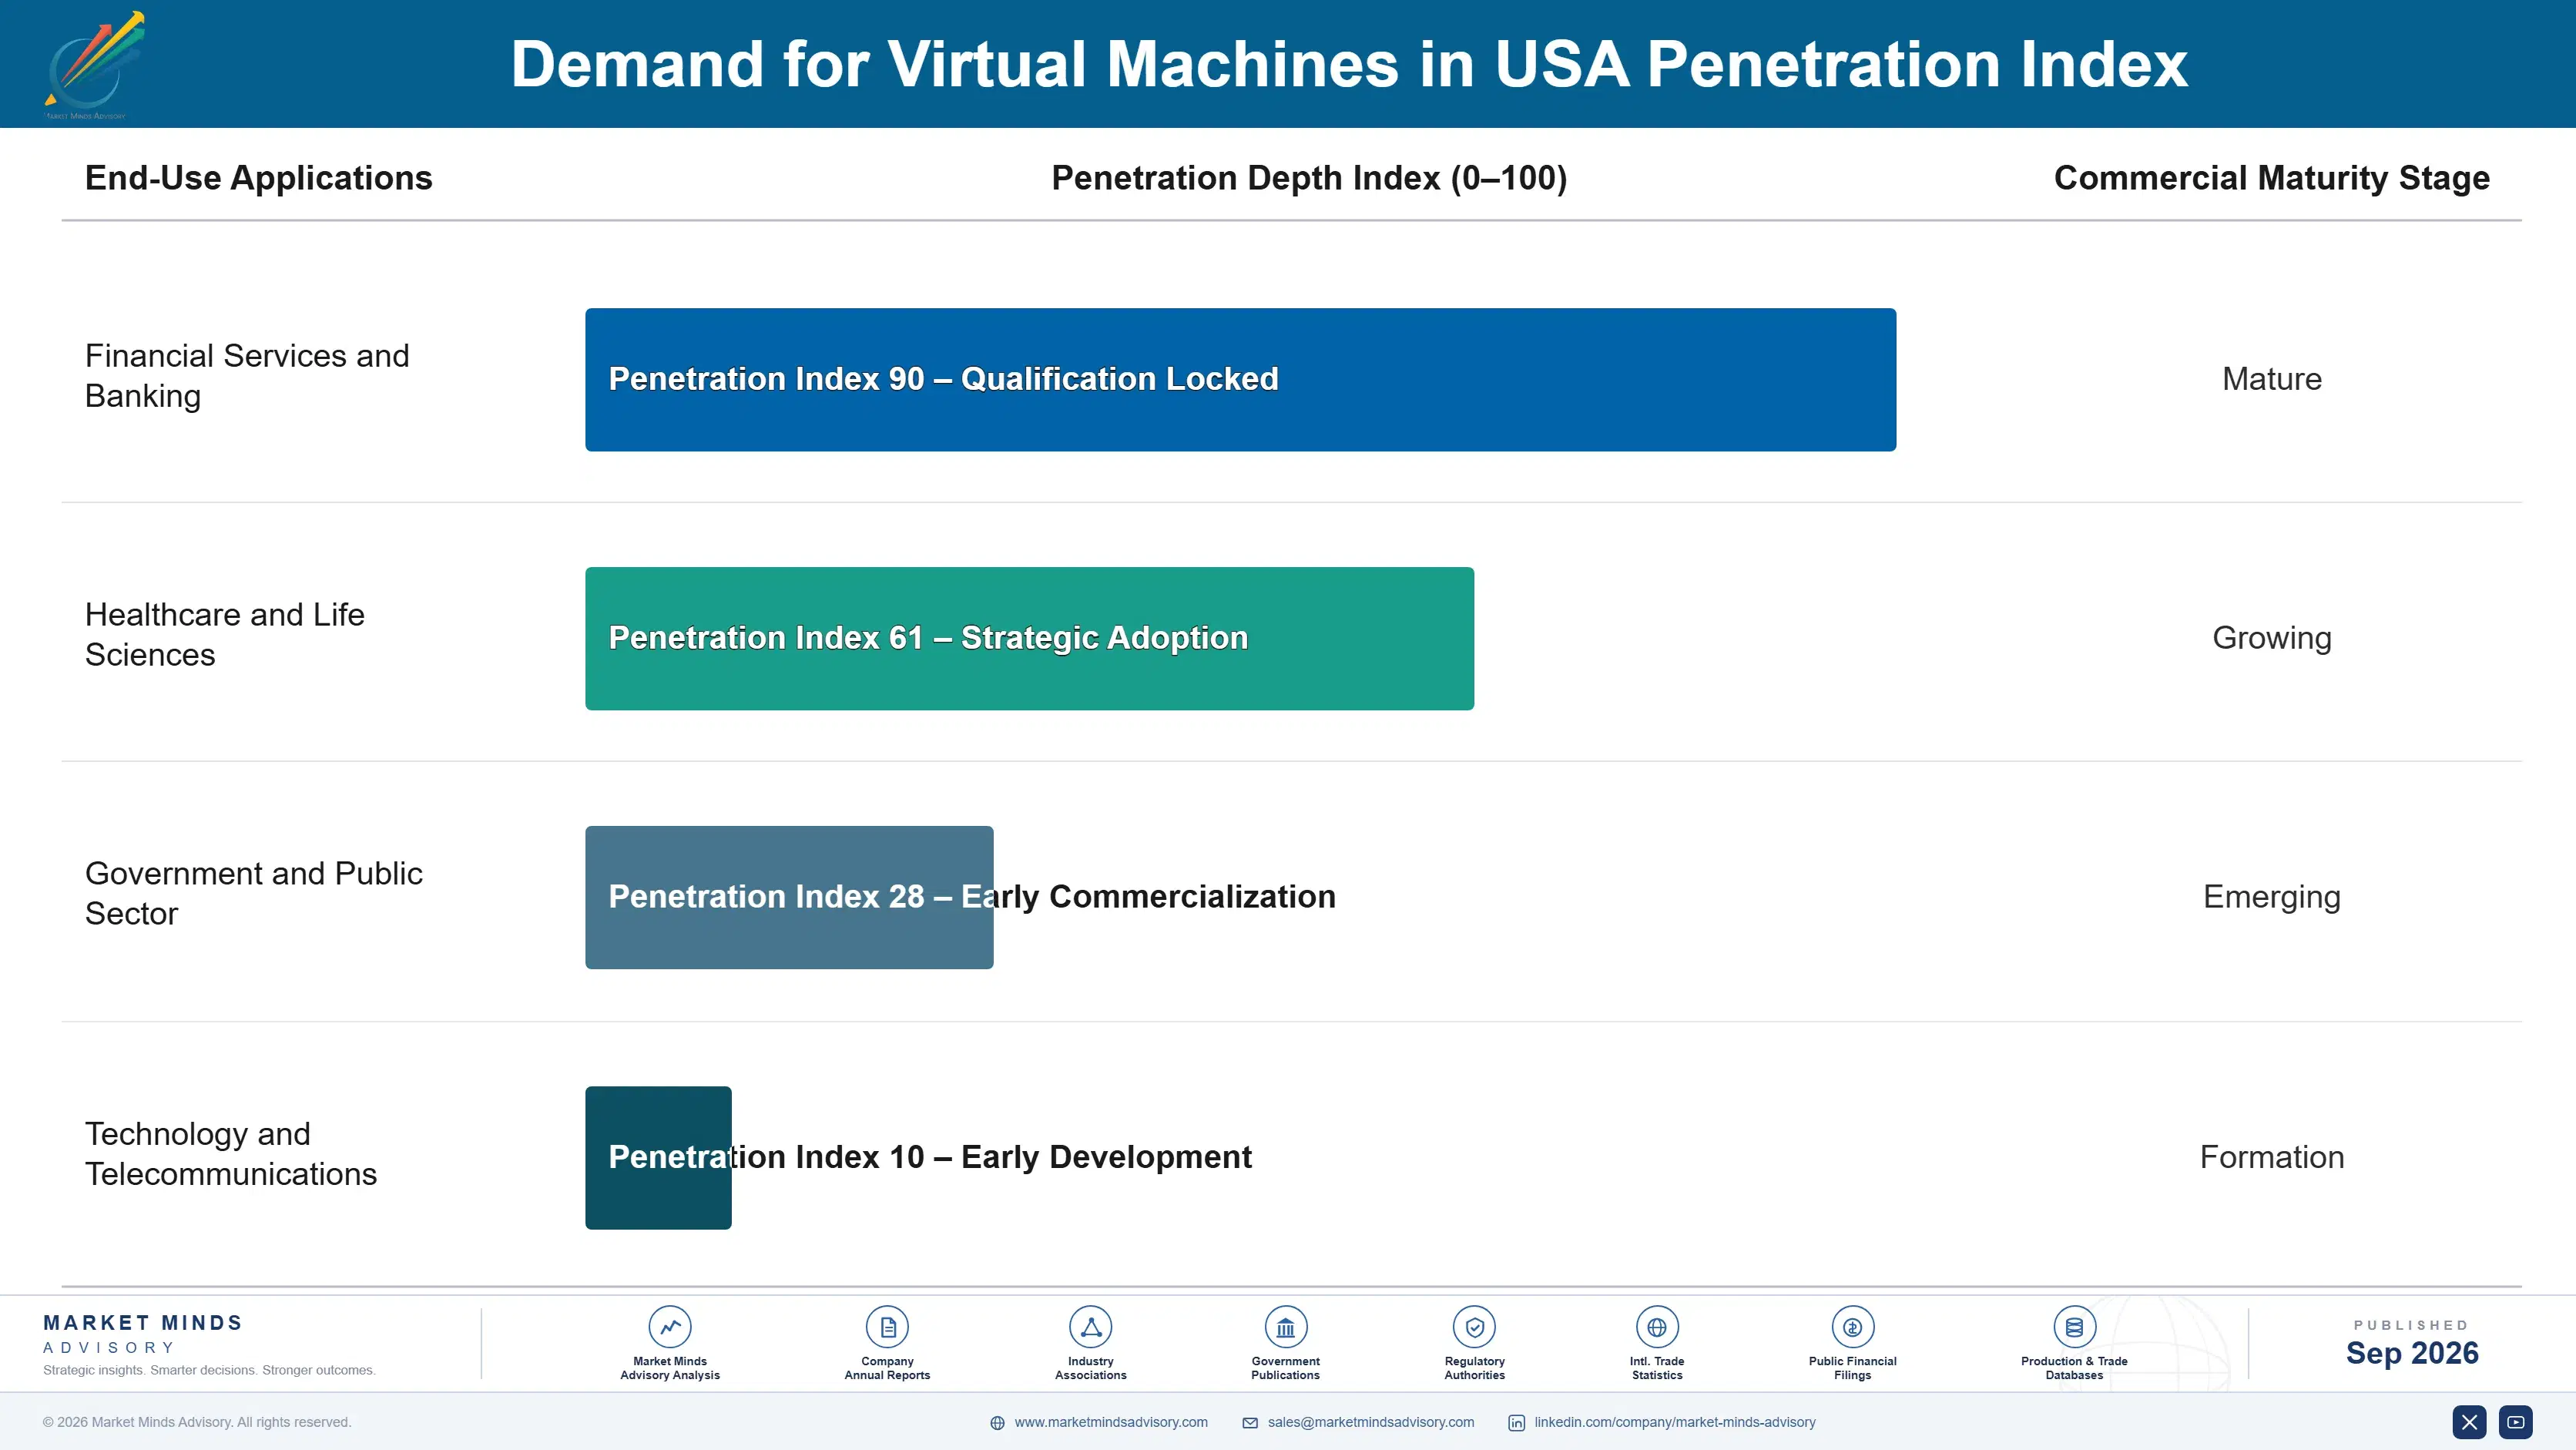Image resolution: width=2576 pixels, height=1450 pixels.
Task: Click the 'Emerging' maturity stage value
Action: pyautogui.click(x=2271, y=897)
